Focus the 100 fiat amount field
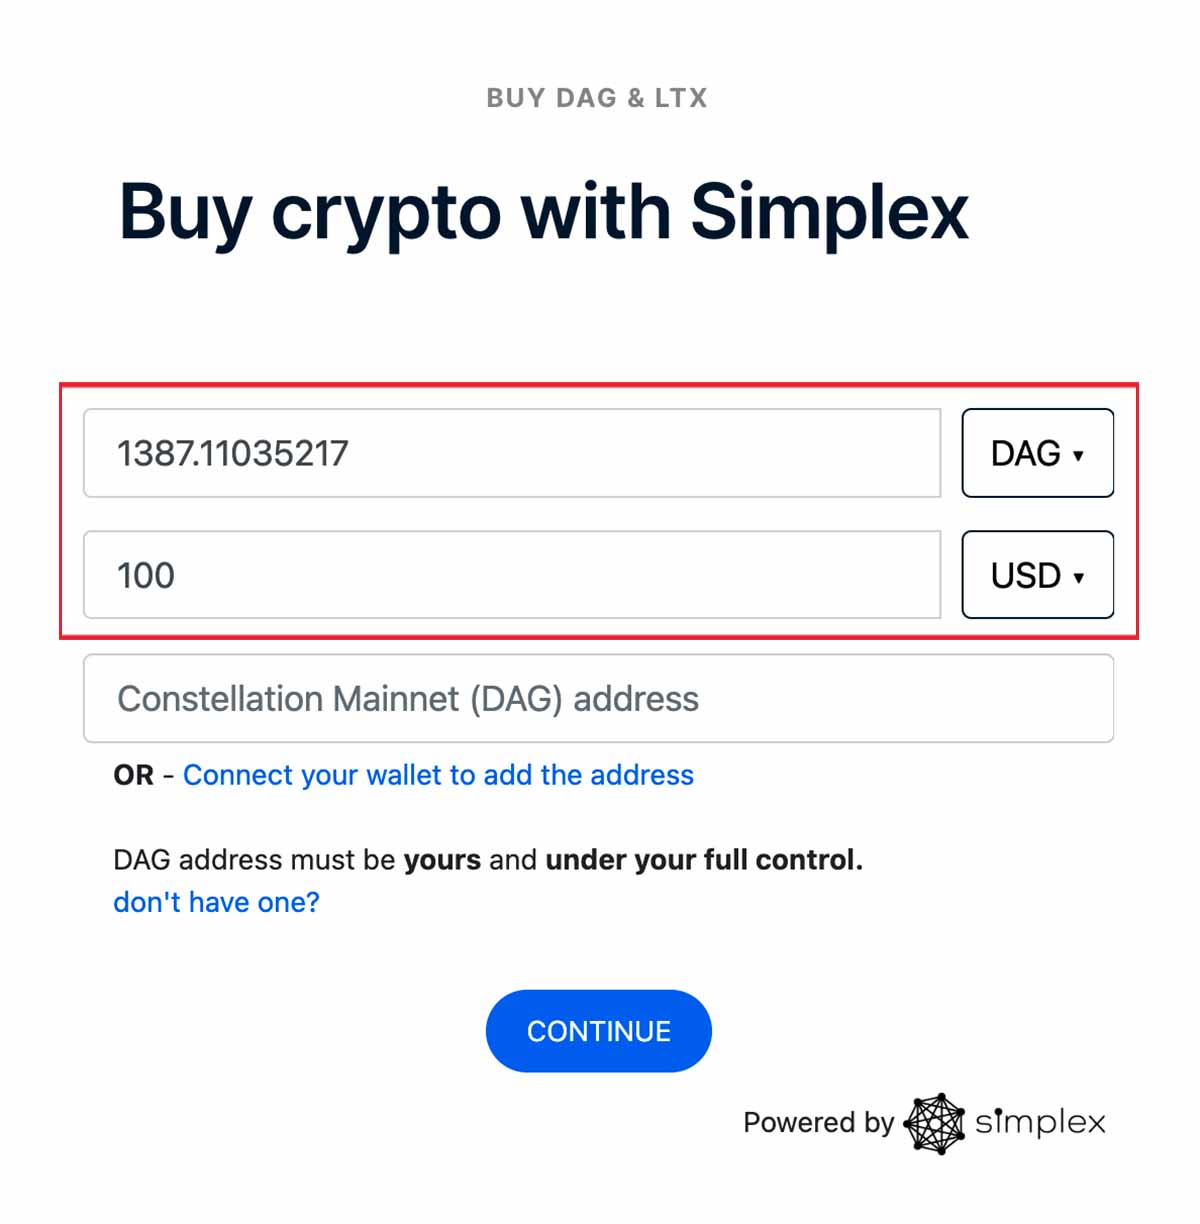Screen dimensions: 1200x1224 [x=511, y=575]
